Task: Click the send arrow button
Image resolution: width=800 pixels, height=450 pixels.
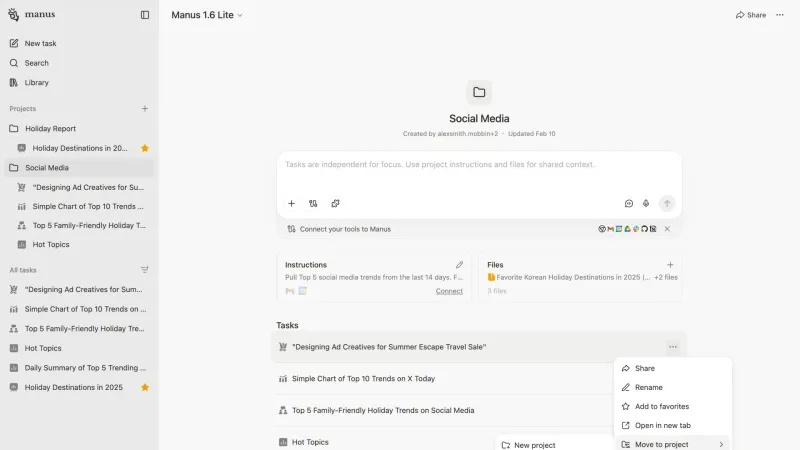Action: (666, 204)
